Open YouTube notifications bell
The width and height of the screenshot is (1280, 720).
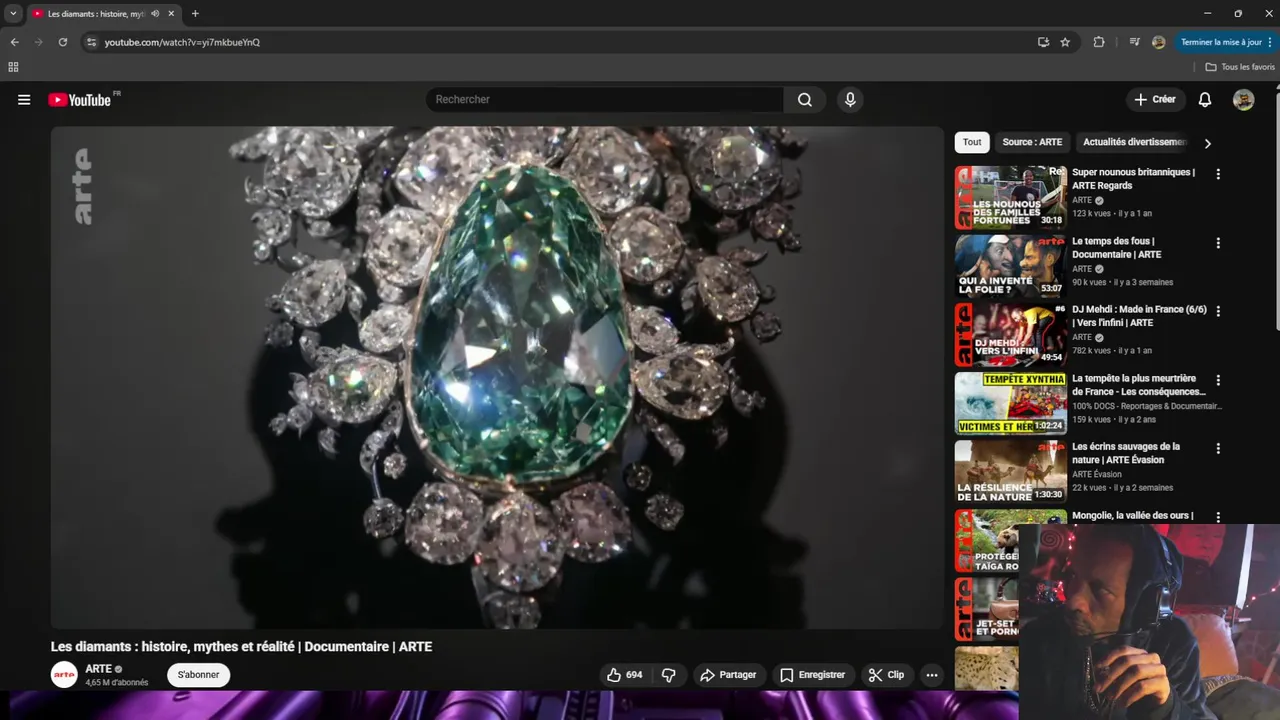(x=1205, y=100)
